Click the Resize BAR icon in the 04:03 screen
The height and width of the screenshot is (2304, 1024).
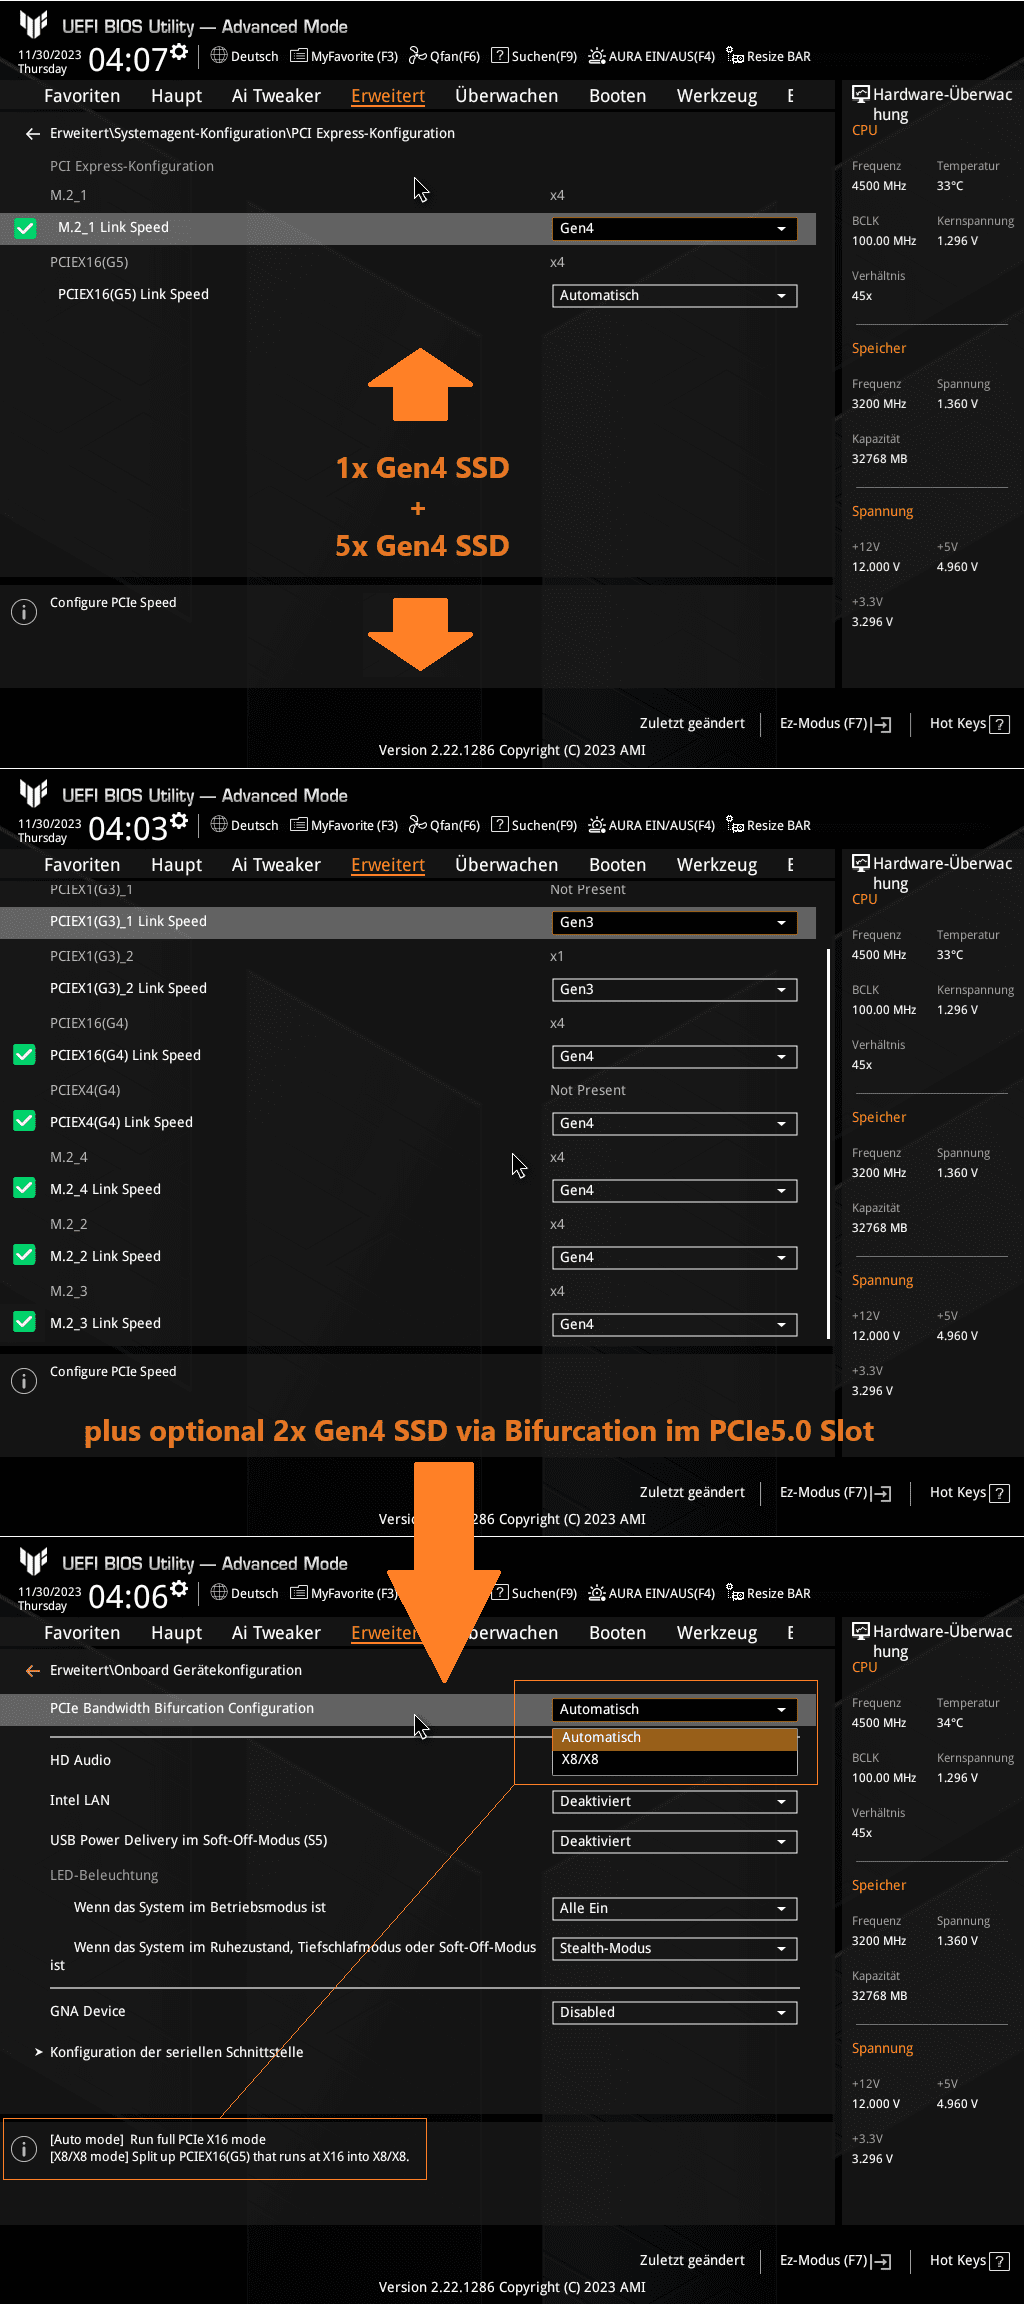pyautogui.click(x=735, y=825)
